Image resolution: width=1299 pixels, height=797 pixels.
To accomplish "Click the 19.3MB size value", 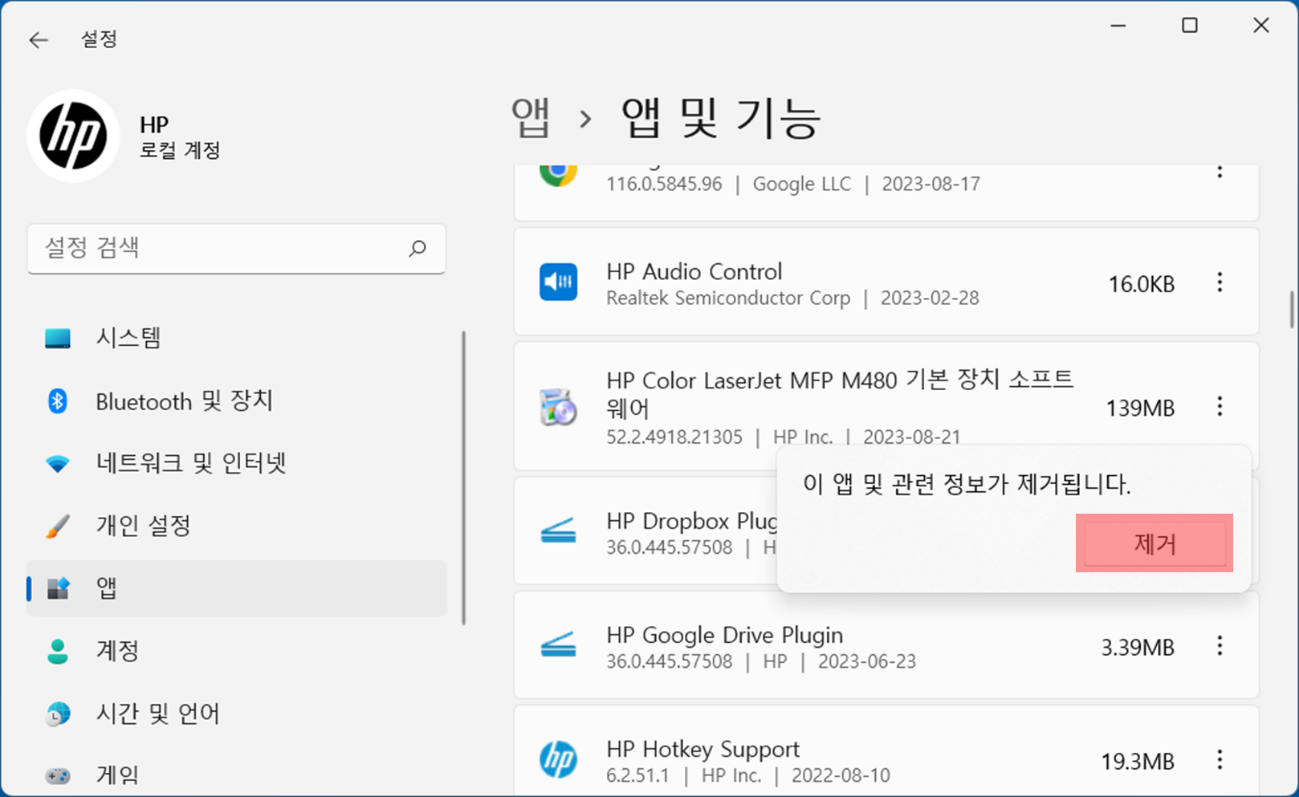I will [1138, 762].
